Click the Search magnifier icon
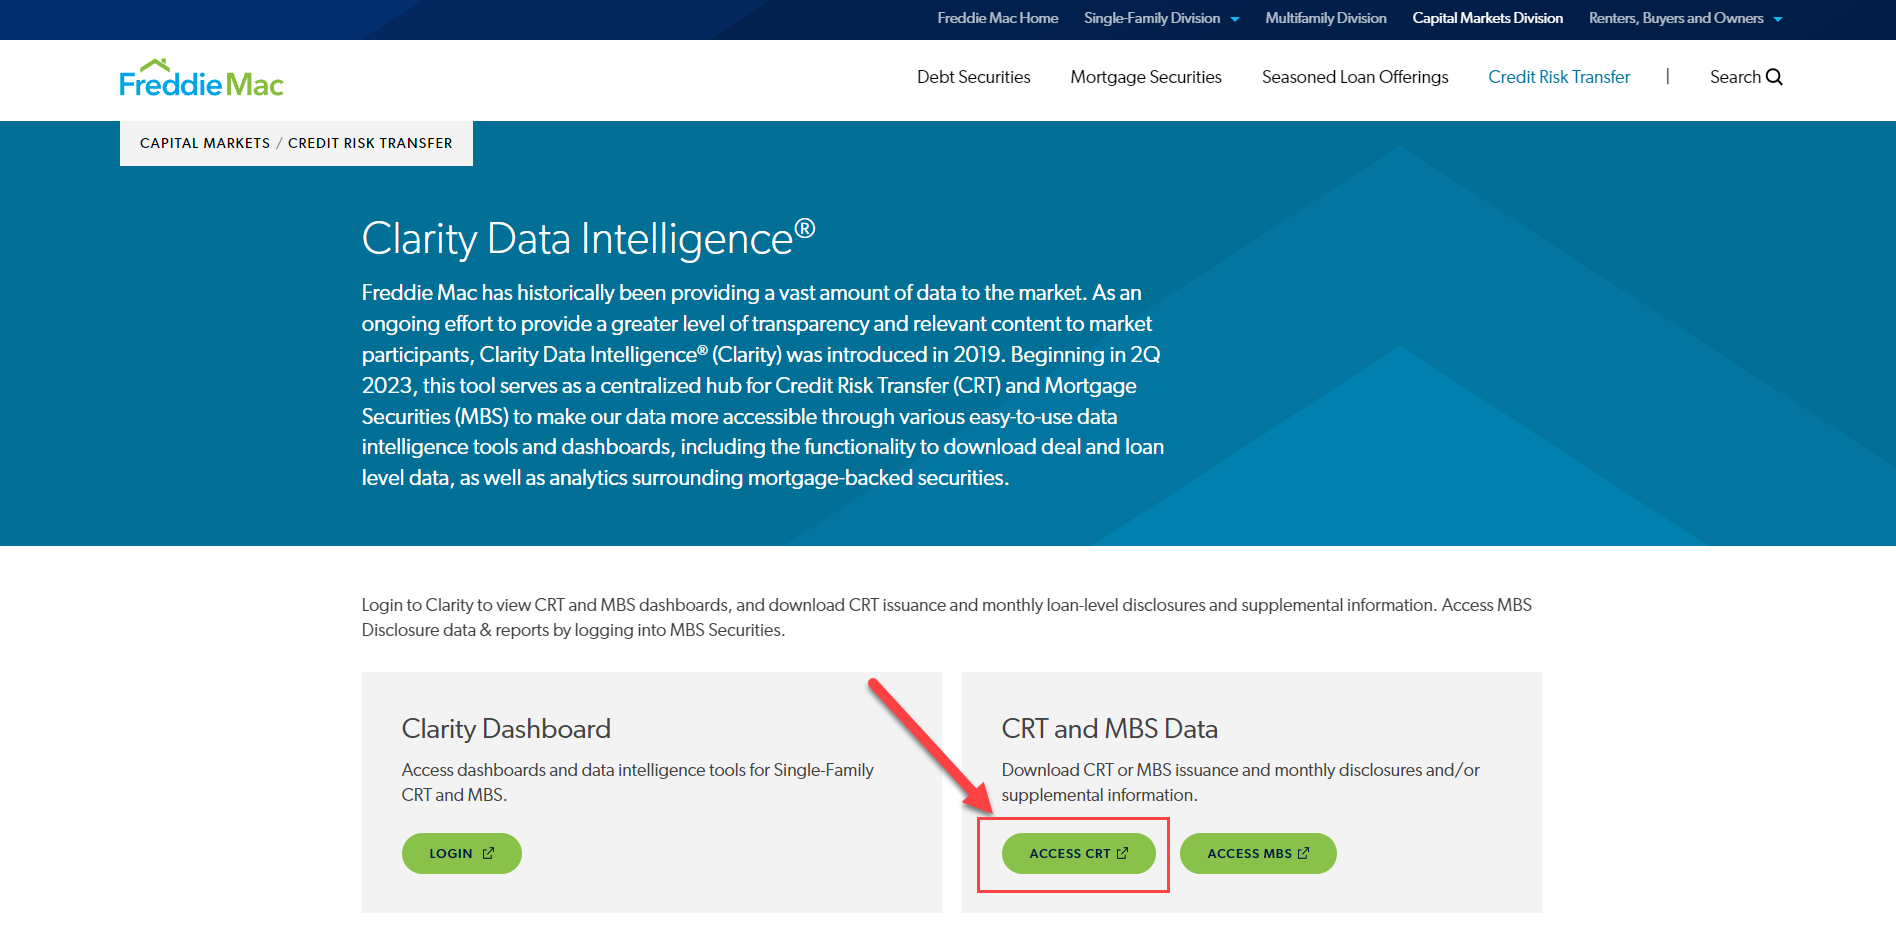Screen dimensions: 1896x936 [1775, 77]
